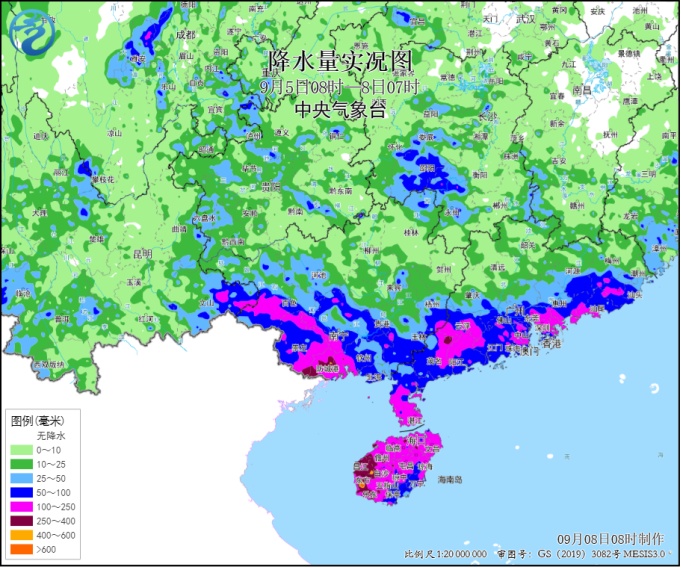
Task: Pick the maroon 250~400 legend swatch
Action: pos(20,521)
